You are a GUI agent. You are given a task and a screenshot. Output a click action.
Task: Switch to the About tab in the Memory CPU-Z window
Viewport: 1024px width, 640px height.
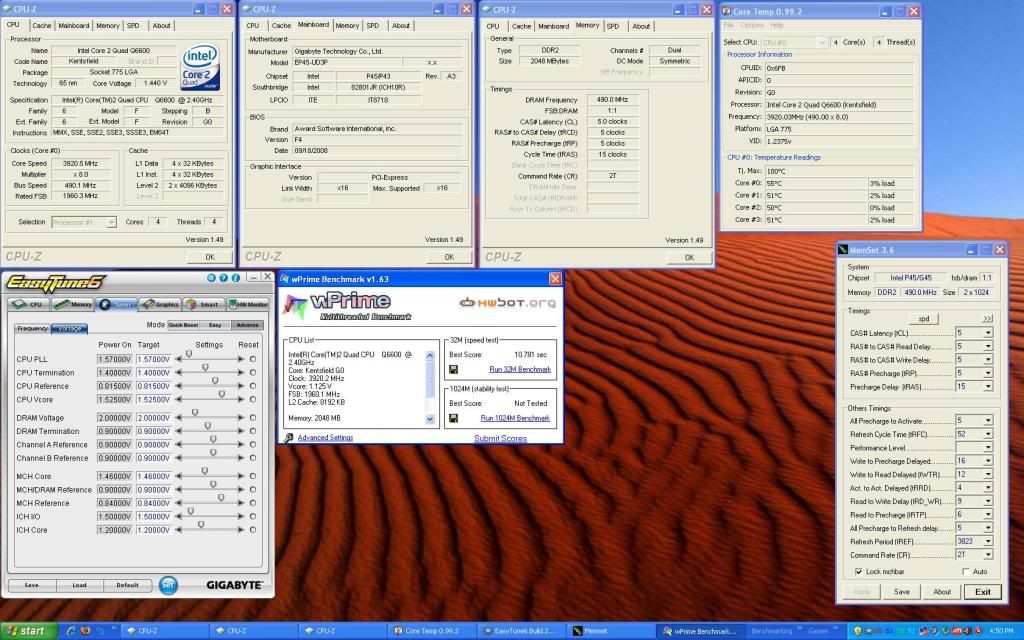[x=641, y=26]
